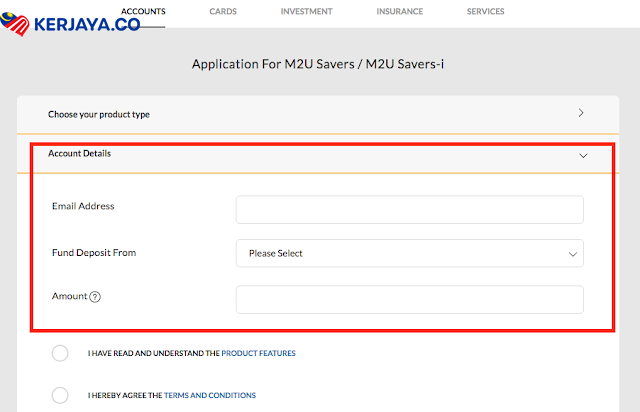640x412 pixels.
Task: Open the Product Features link
Action: (258, 353)
